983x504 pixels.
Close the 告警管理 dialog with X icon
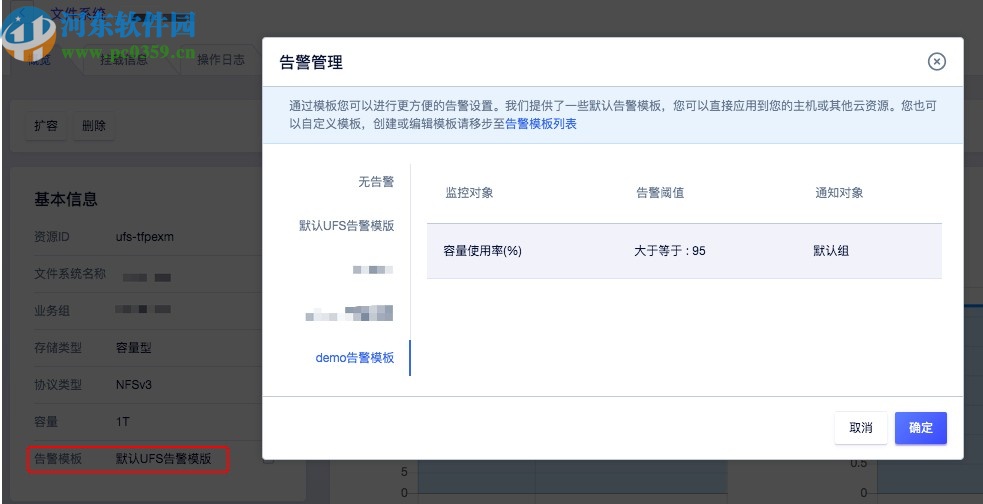(x=936, y=61)
